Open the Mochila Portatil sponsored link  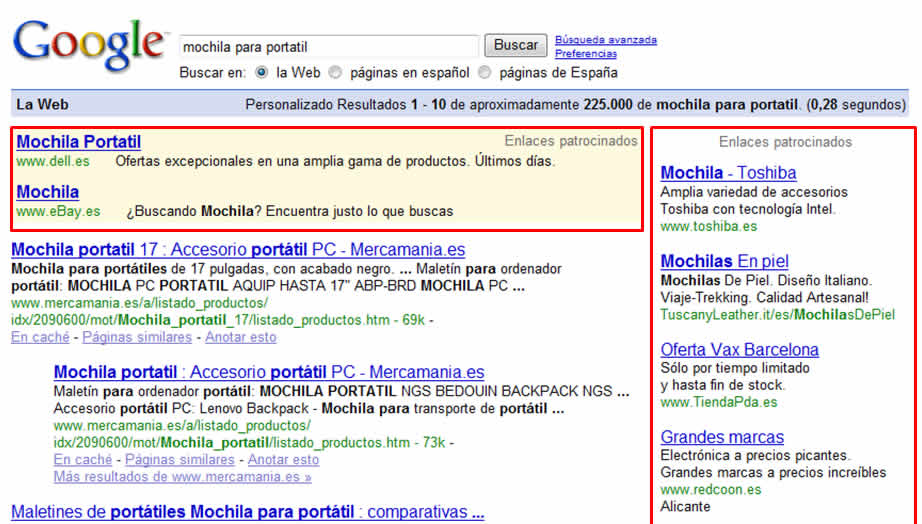click(x=79, y=142)
